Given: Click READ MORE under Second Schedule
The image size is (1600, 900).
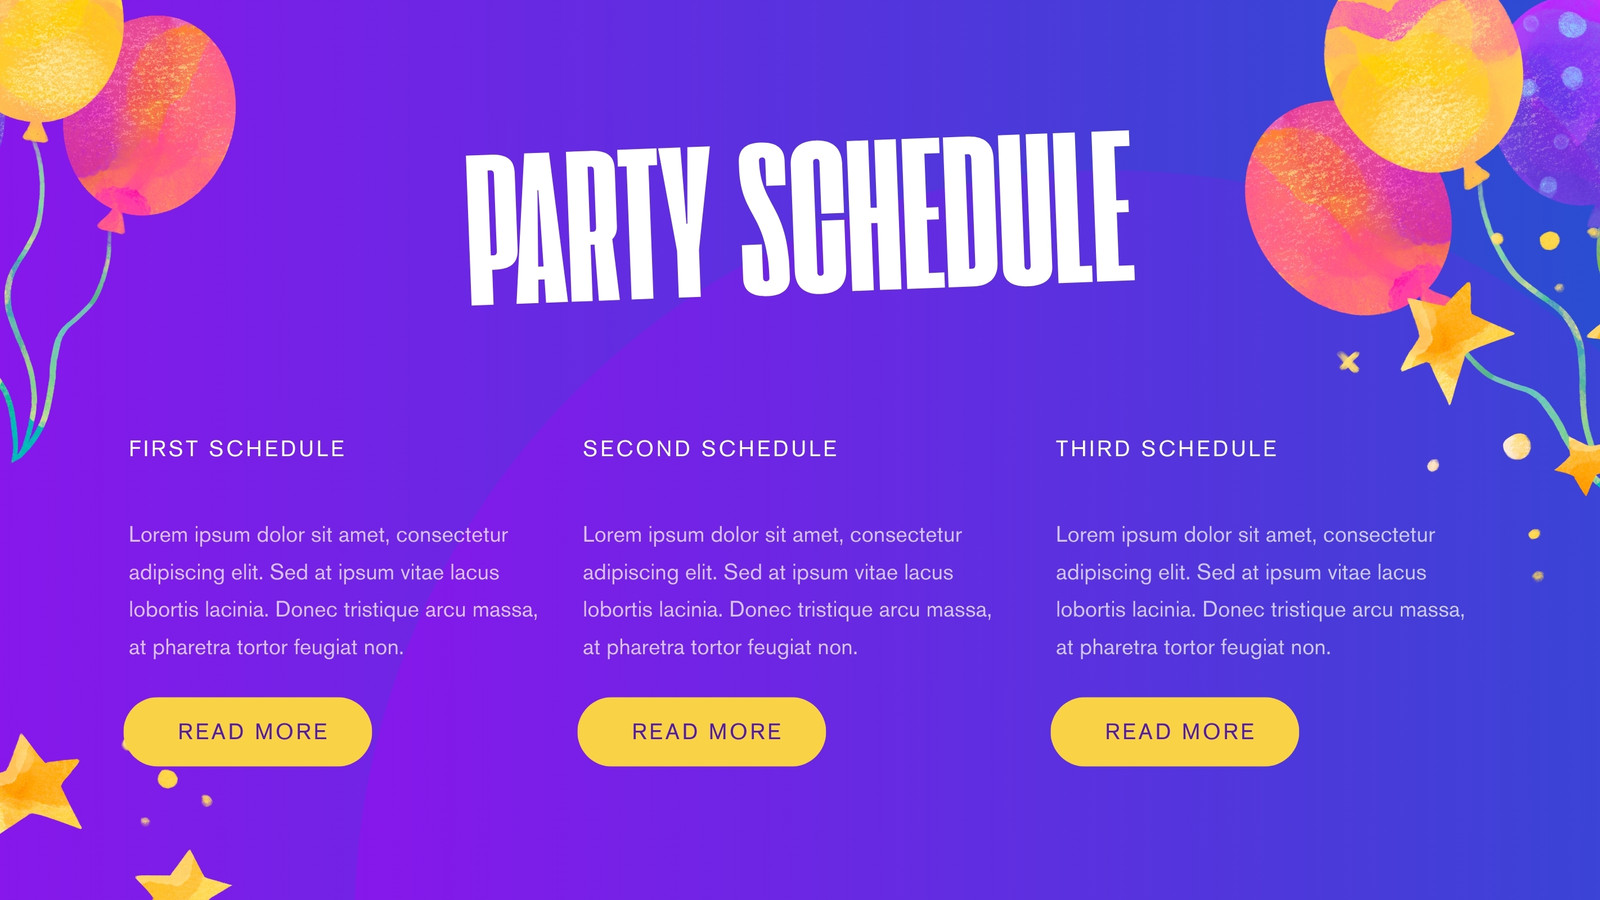Looking at the screenshot, I should (702, 732).
